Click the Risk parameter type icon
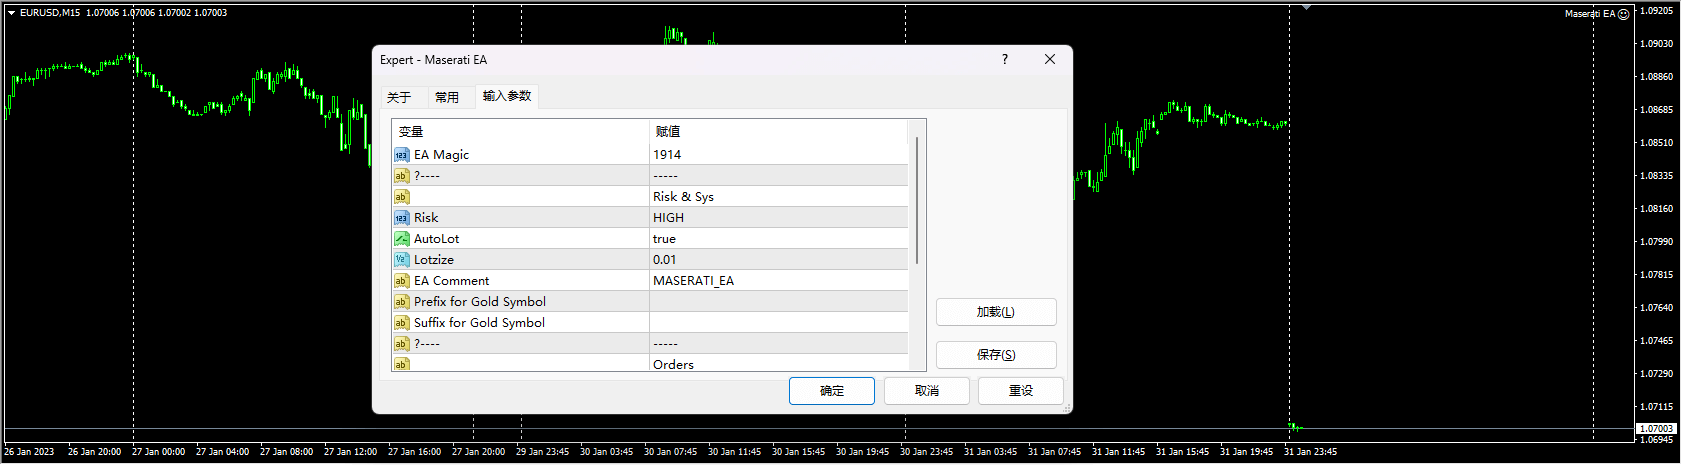The height and width of the screenshot is (465, 1682). (401, 218)
